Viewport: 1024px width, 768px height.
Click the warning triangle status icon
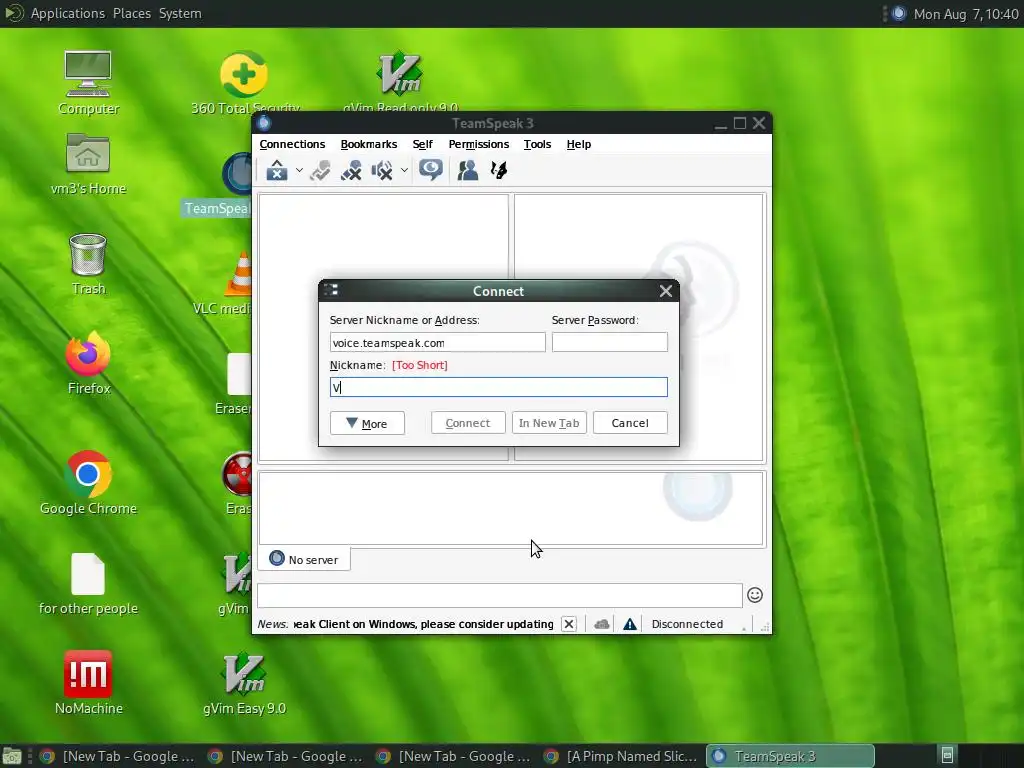[630, 624]
